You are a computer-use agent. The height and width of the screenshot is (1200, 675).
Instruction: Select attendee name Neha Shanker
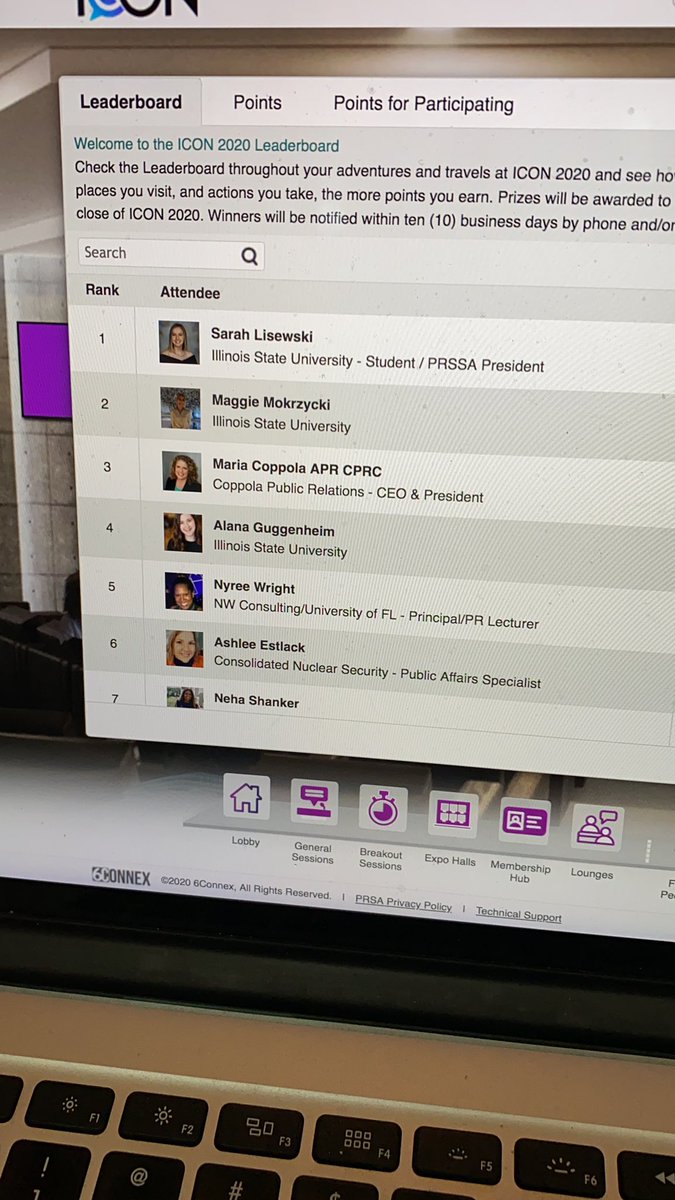[257, 702]
